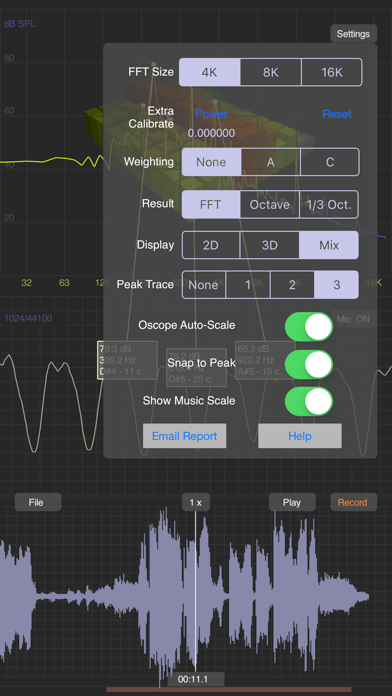Screen dimensions: 392x696
Task: Toggle Oscope Auto-Scale switch
Action: click(309, 326)
